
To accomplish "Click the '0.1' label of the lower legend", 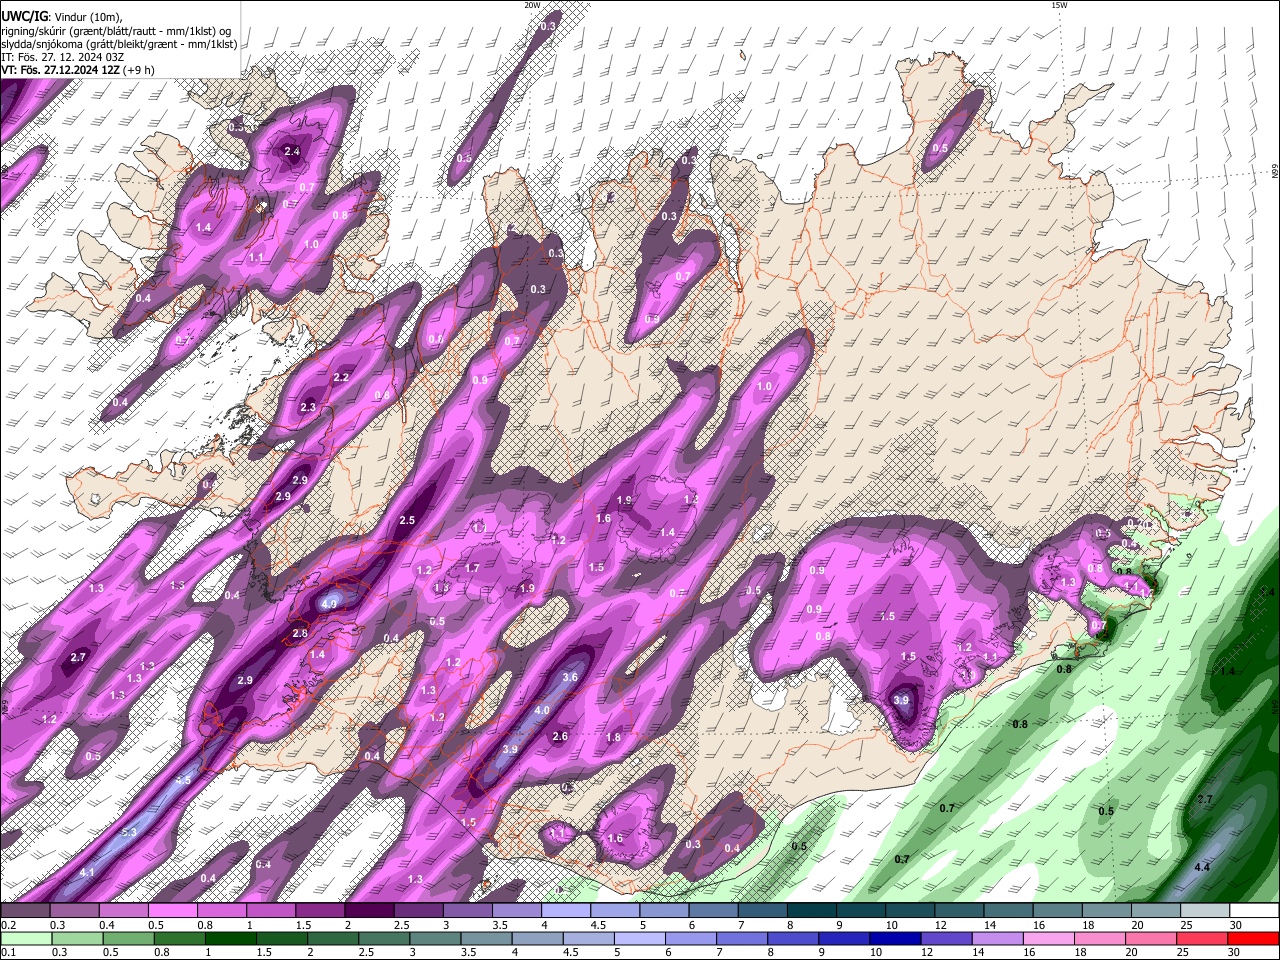I will [8, 953].
